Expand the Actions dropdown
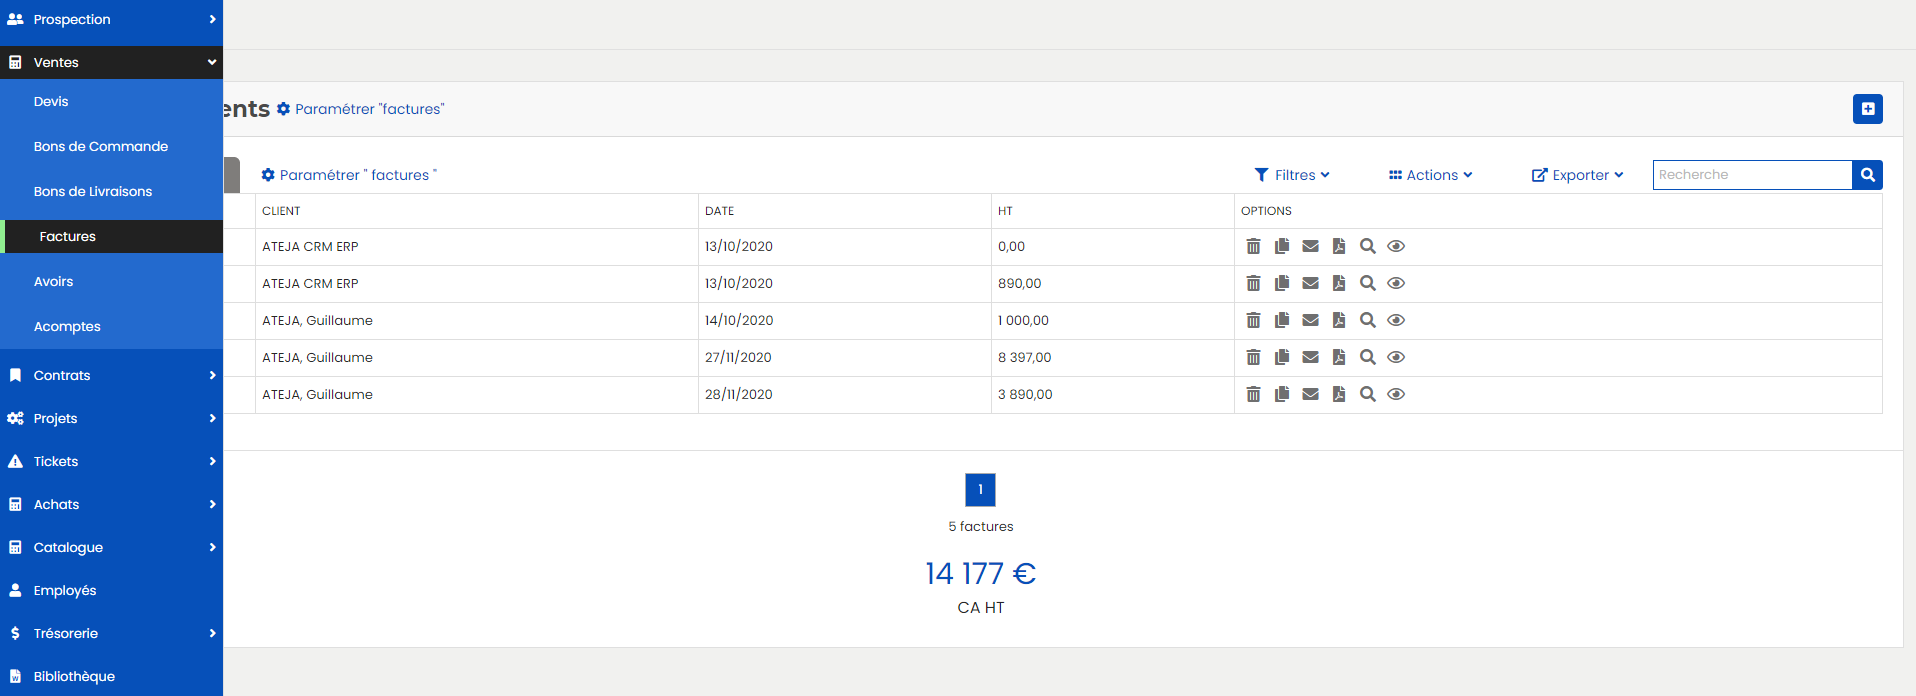Screen dimensions: 1916x696 tap(1430, 175)
